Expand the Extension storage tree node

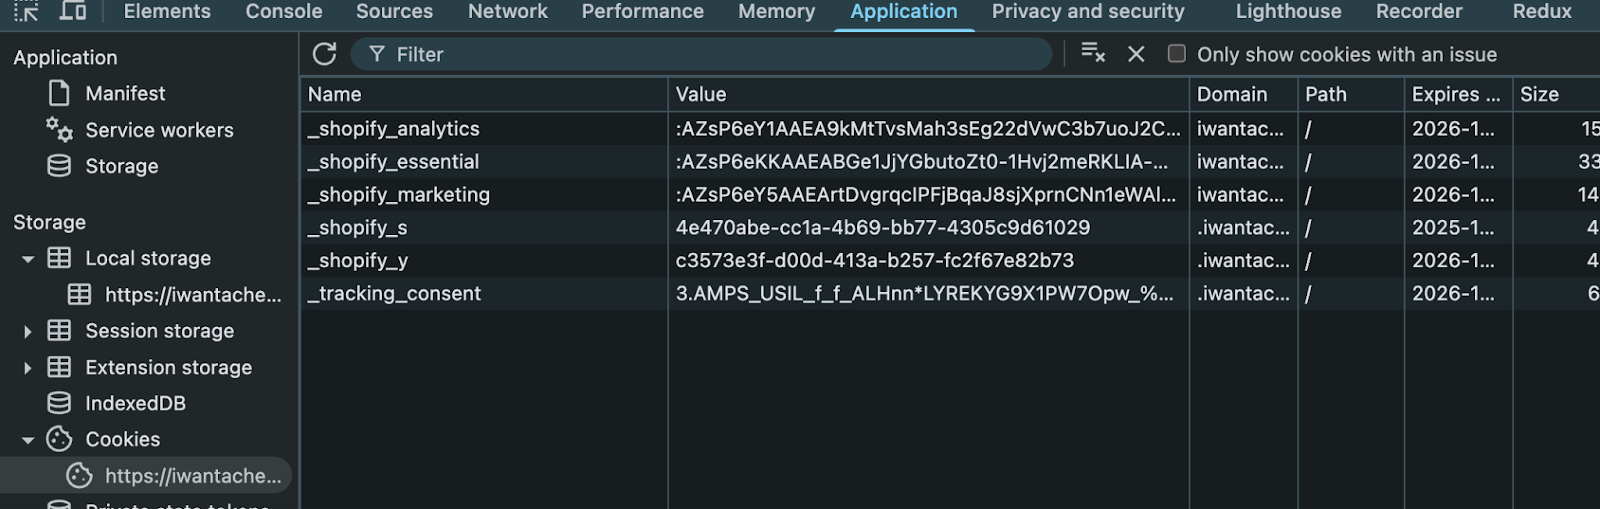click(x=28, y=368)
